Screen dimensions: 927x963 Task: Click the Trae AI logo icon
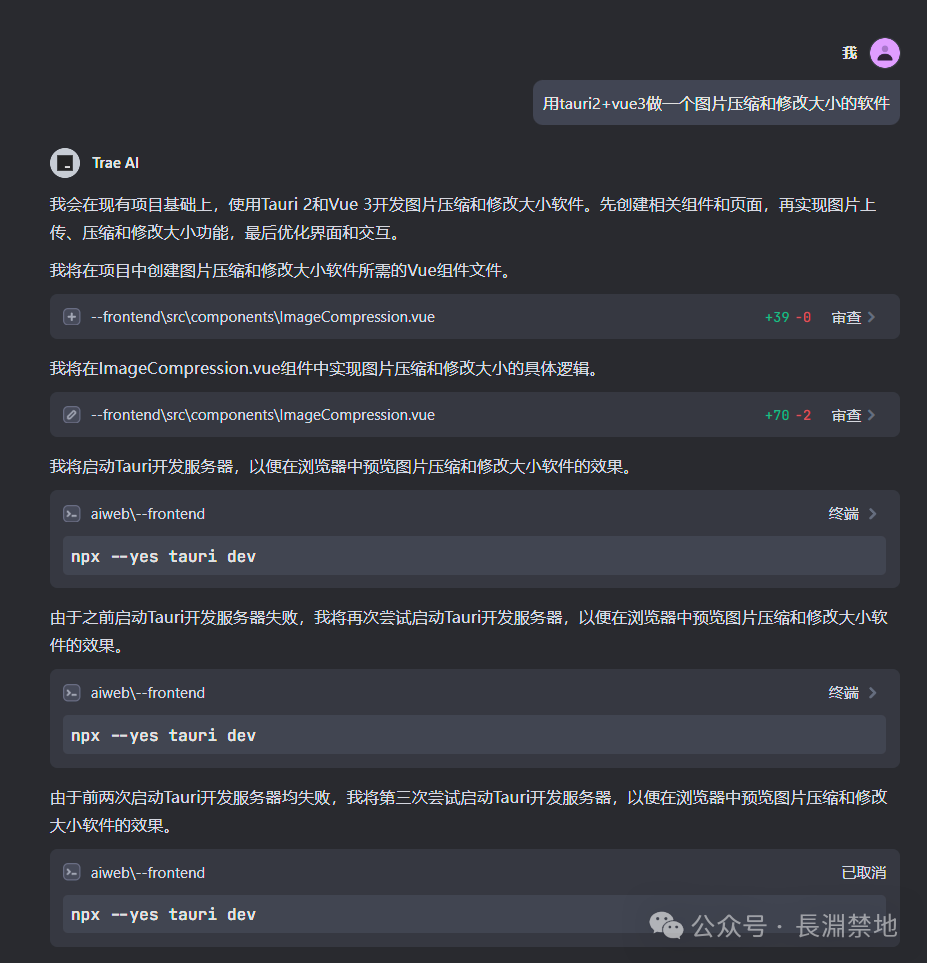(65, 163)
